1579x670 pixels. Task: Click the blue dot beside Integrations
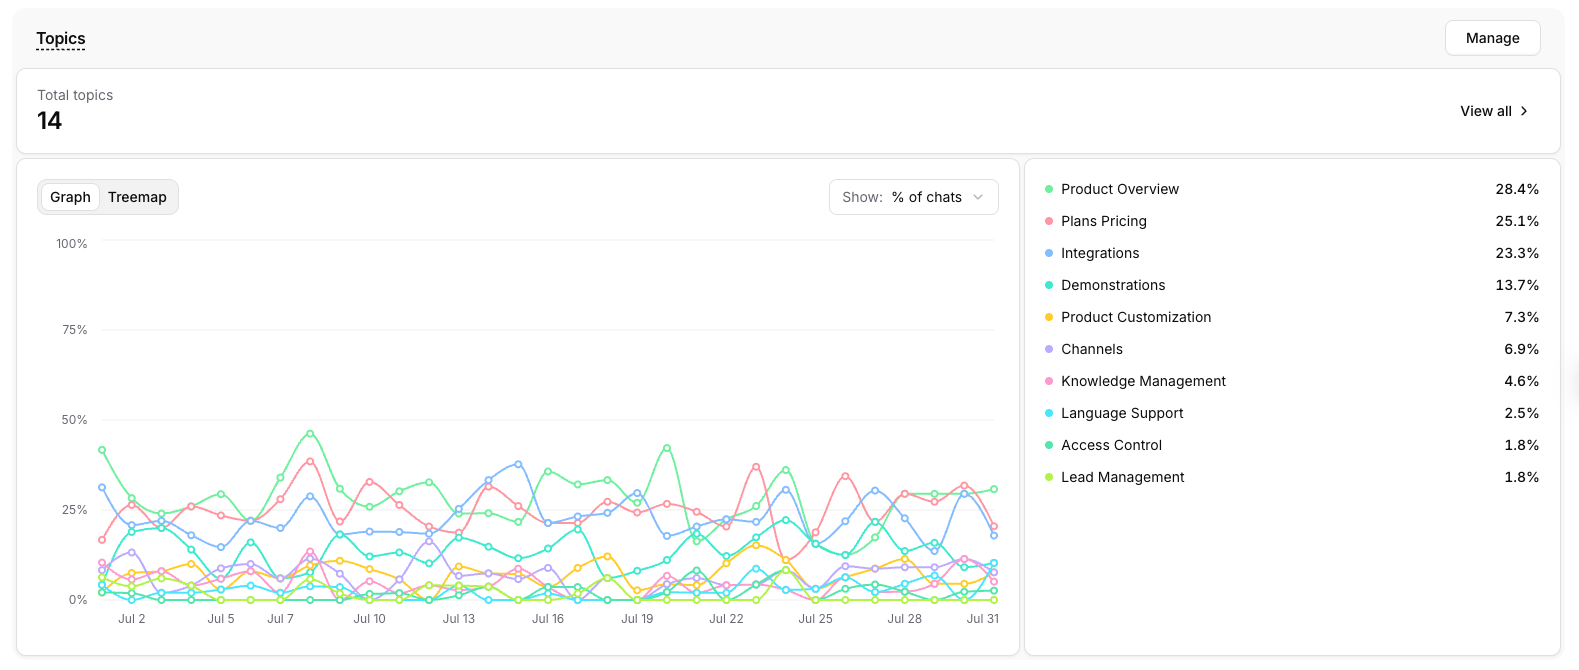point(1048,253)
